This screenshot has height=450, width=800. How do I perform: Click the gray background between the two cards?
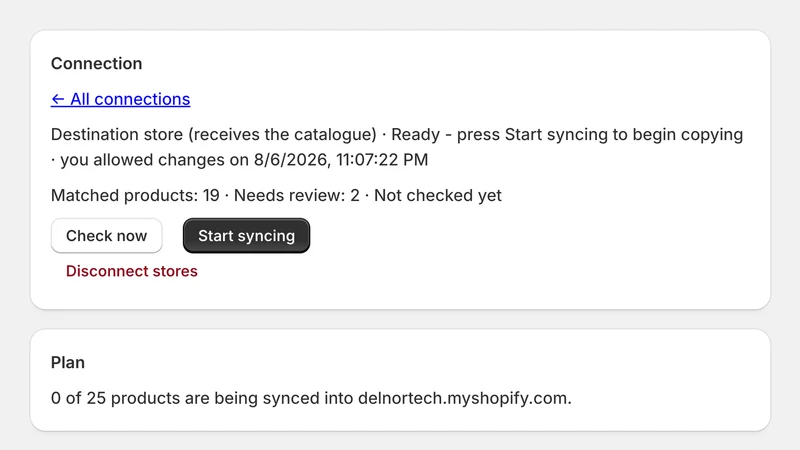400,319
